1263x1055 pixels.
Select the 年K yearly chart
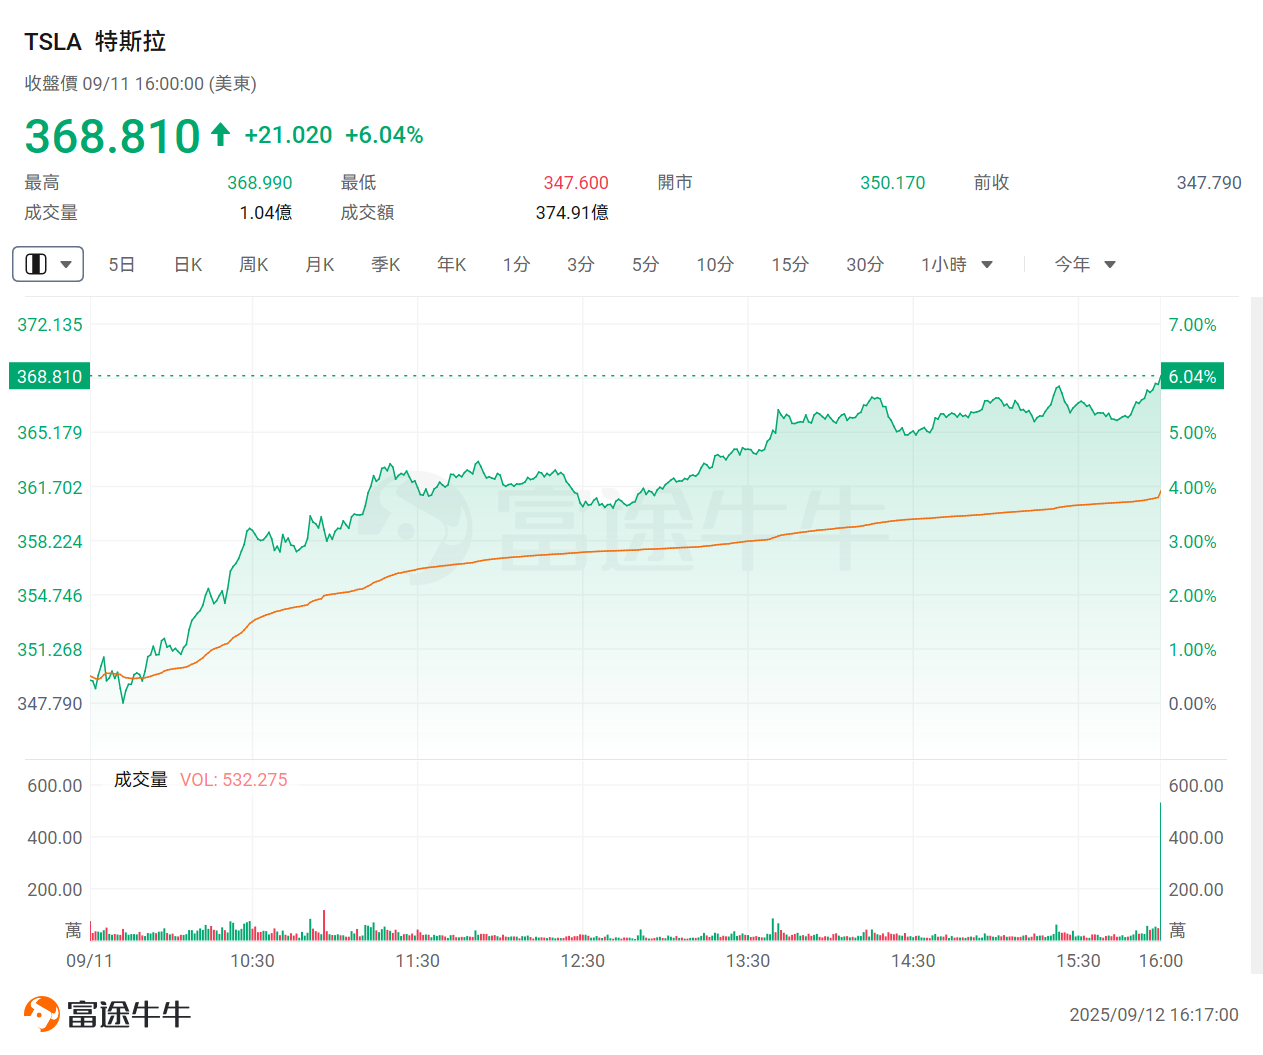[x=451, y=264]
